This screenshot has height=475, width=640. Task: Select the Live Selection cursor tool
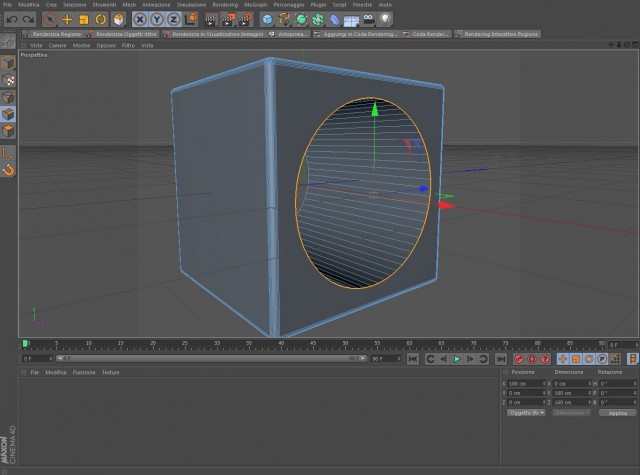click(x=50, y=19)
